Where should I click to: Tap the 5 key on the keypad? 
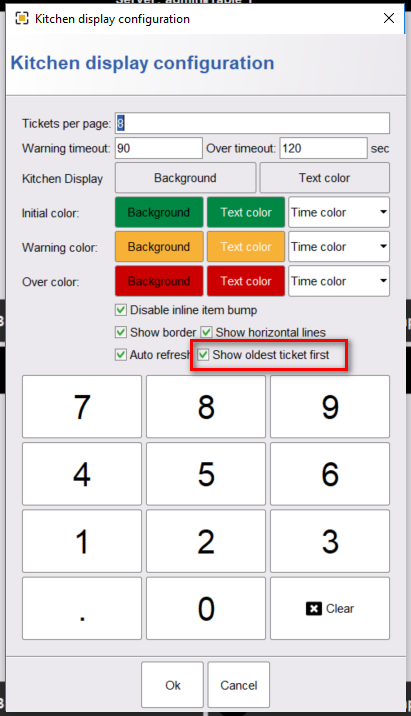coord(206,474)
